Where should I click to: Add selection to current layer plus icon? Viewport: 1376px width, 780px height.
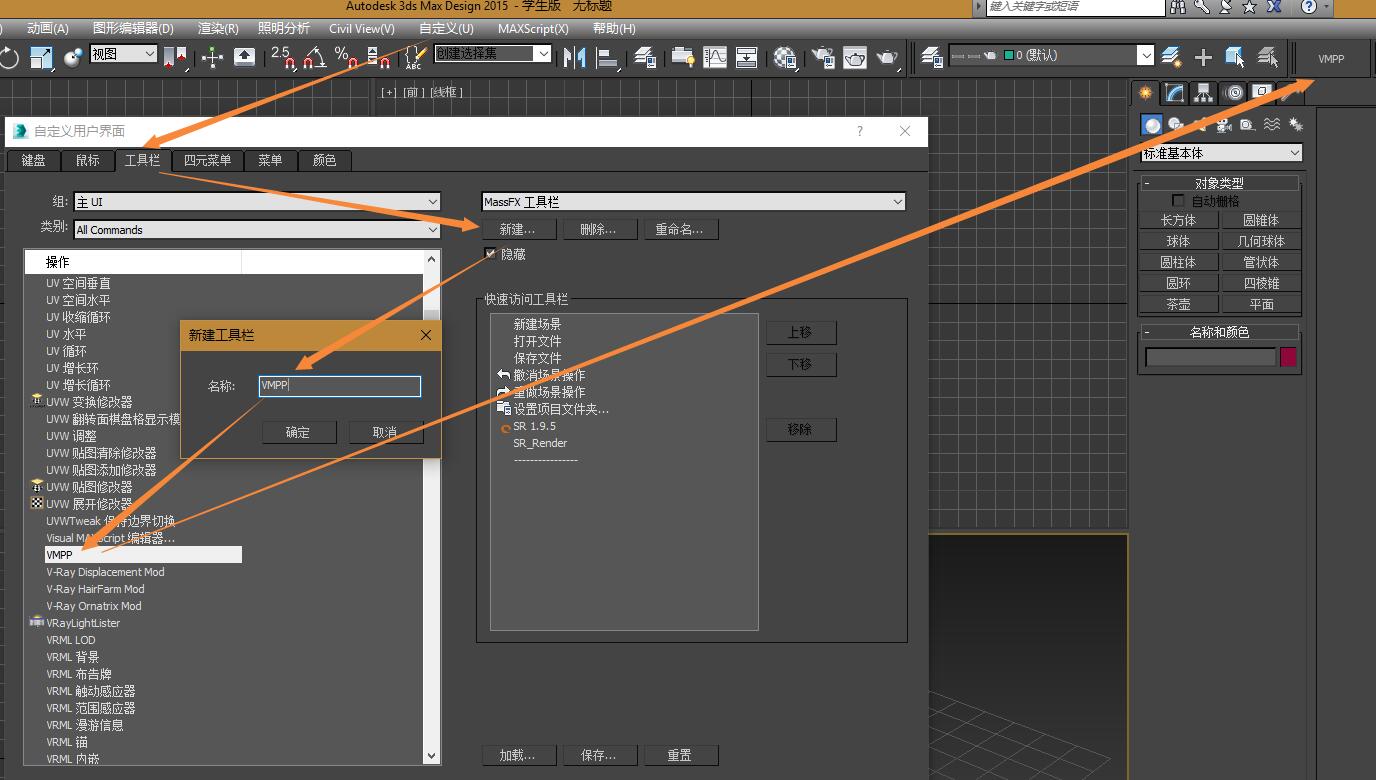click(x=1203, y=57)
